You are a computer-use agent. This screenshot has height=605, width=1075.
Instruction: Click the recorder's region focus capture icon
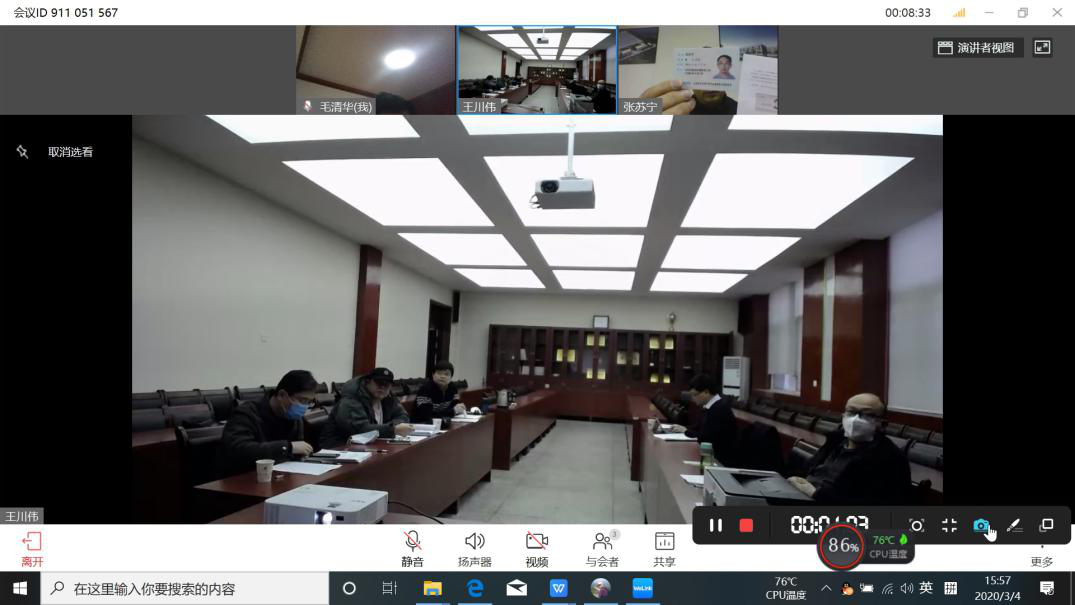pos(916,525)
